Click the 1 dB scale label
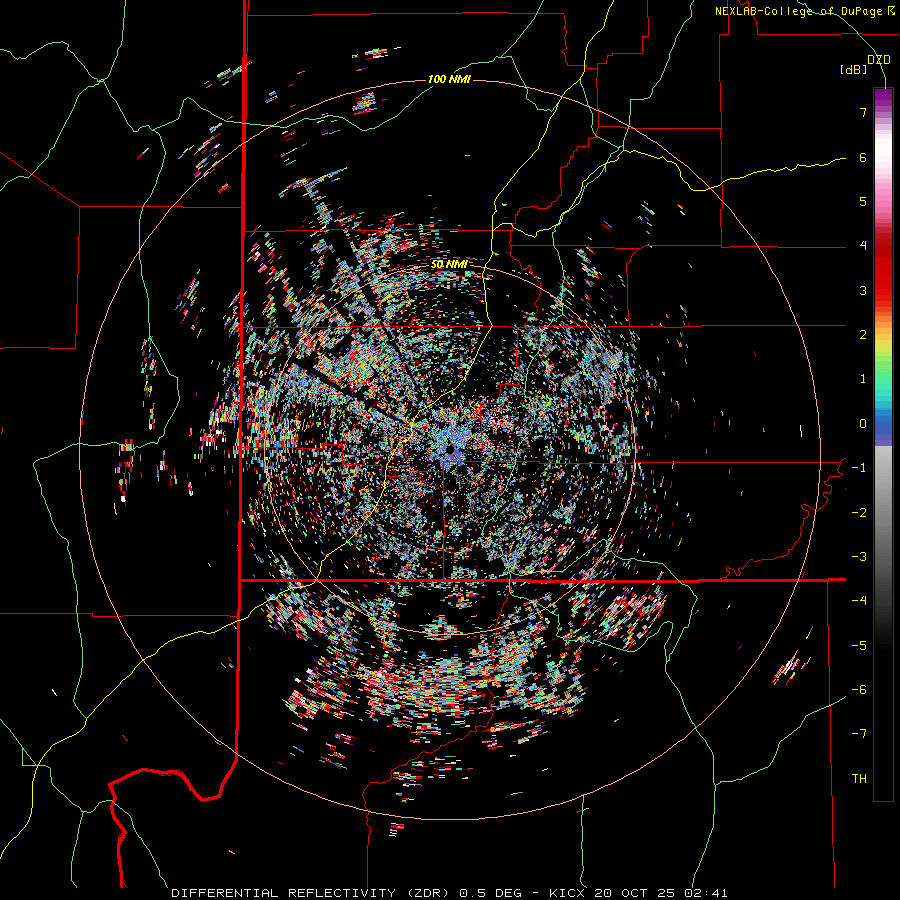Screen dimensions: 900x900 pos(863,379)
